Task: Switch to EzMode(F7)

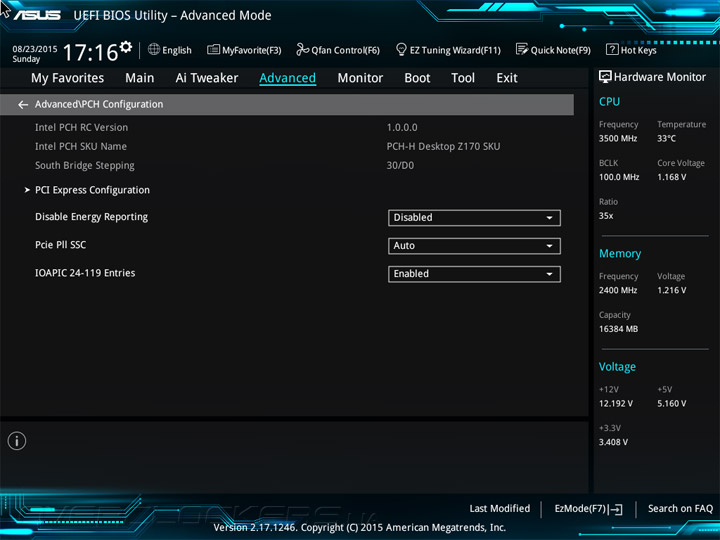Action: tap(588, 509)
